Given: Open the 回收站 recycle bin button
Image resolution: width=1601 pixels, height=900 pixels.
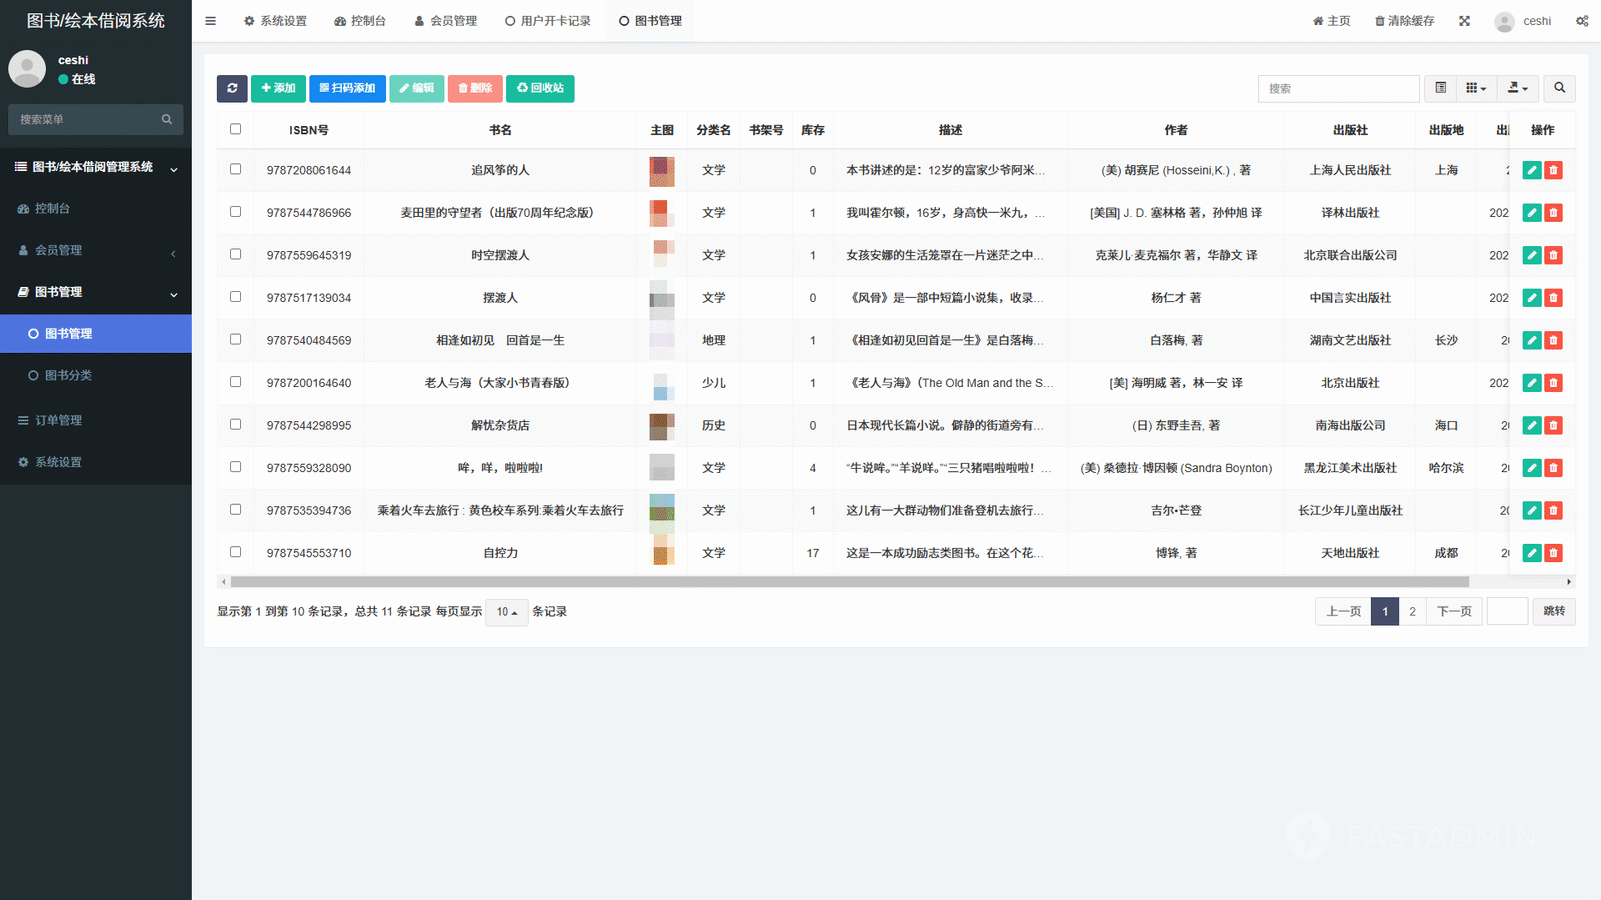Looking at the screenshot, I should pyautogui.click(x=540, y=88).
